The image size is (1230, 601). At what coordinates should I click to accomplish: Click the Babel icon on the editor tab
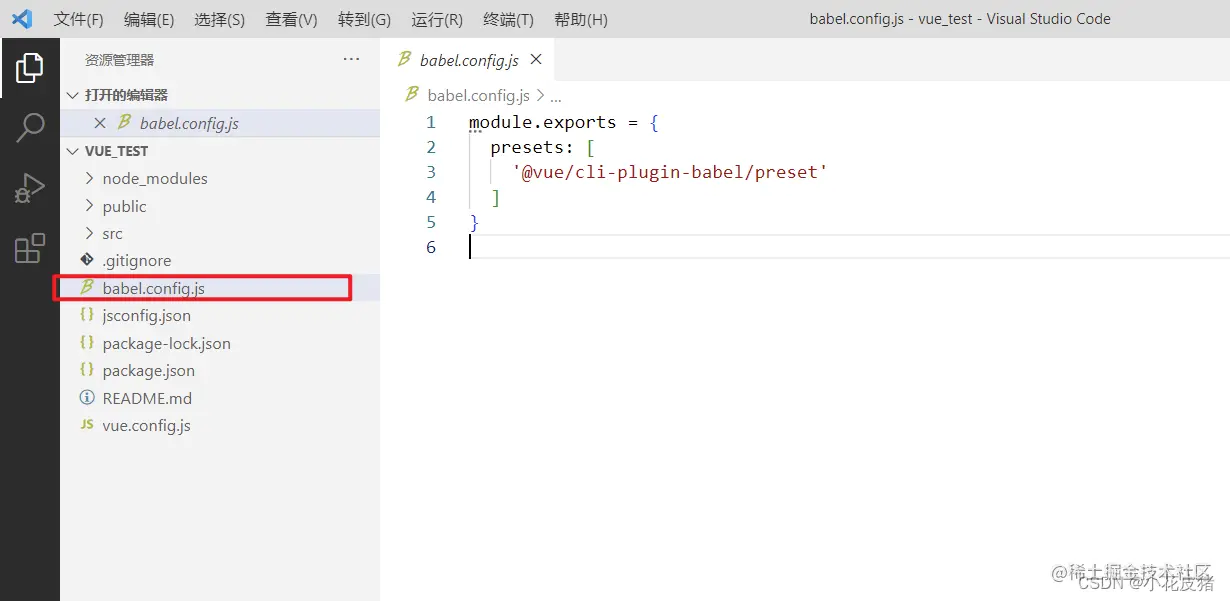coord(404,60)
